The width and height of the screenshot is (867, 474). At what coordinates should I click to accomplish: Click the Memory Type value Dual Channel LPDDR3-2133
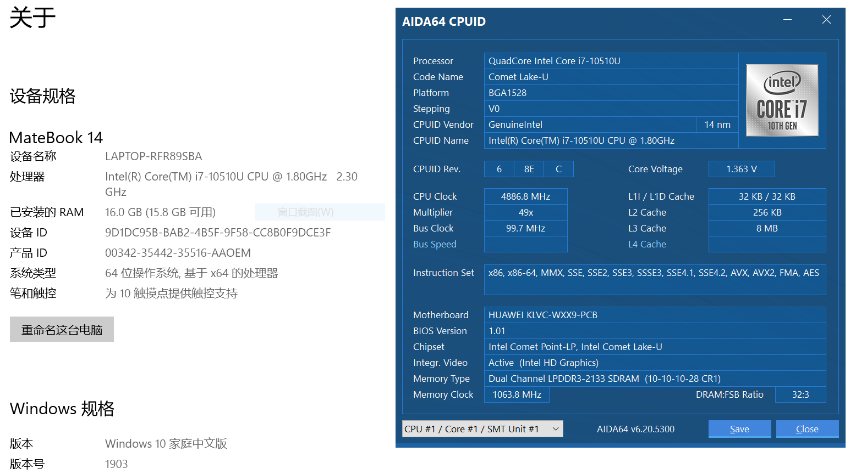coord(655,379)
